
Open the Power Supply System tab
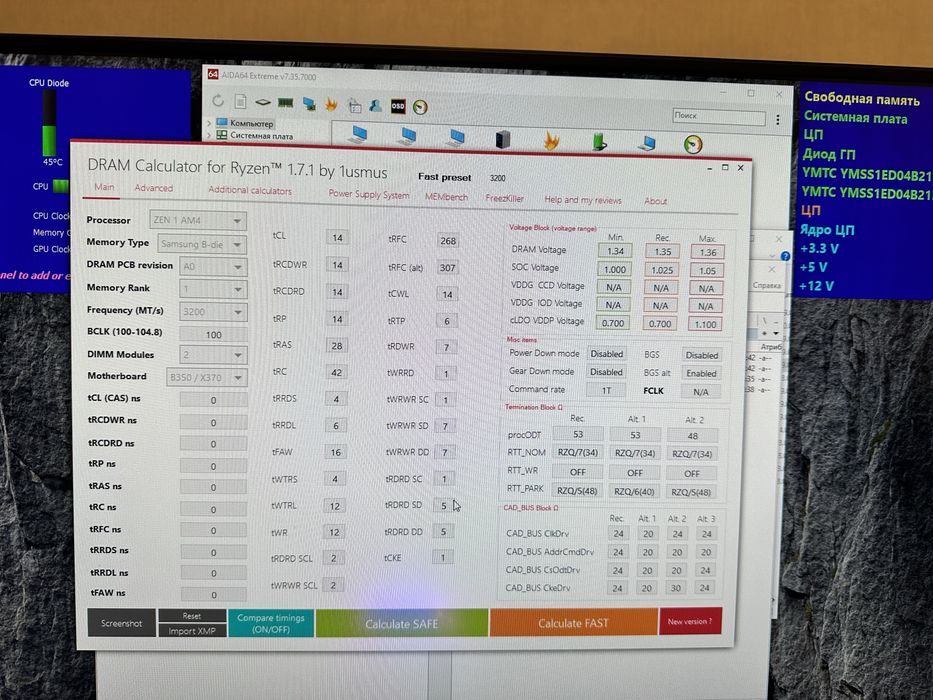coord(369,194)
